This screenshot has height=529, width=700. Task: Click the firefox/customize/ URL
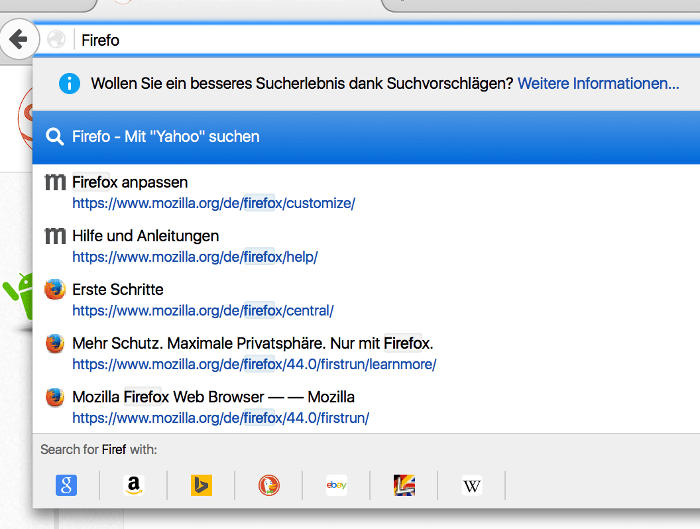(213, 203)
